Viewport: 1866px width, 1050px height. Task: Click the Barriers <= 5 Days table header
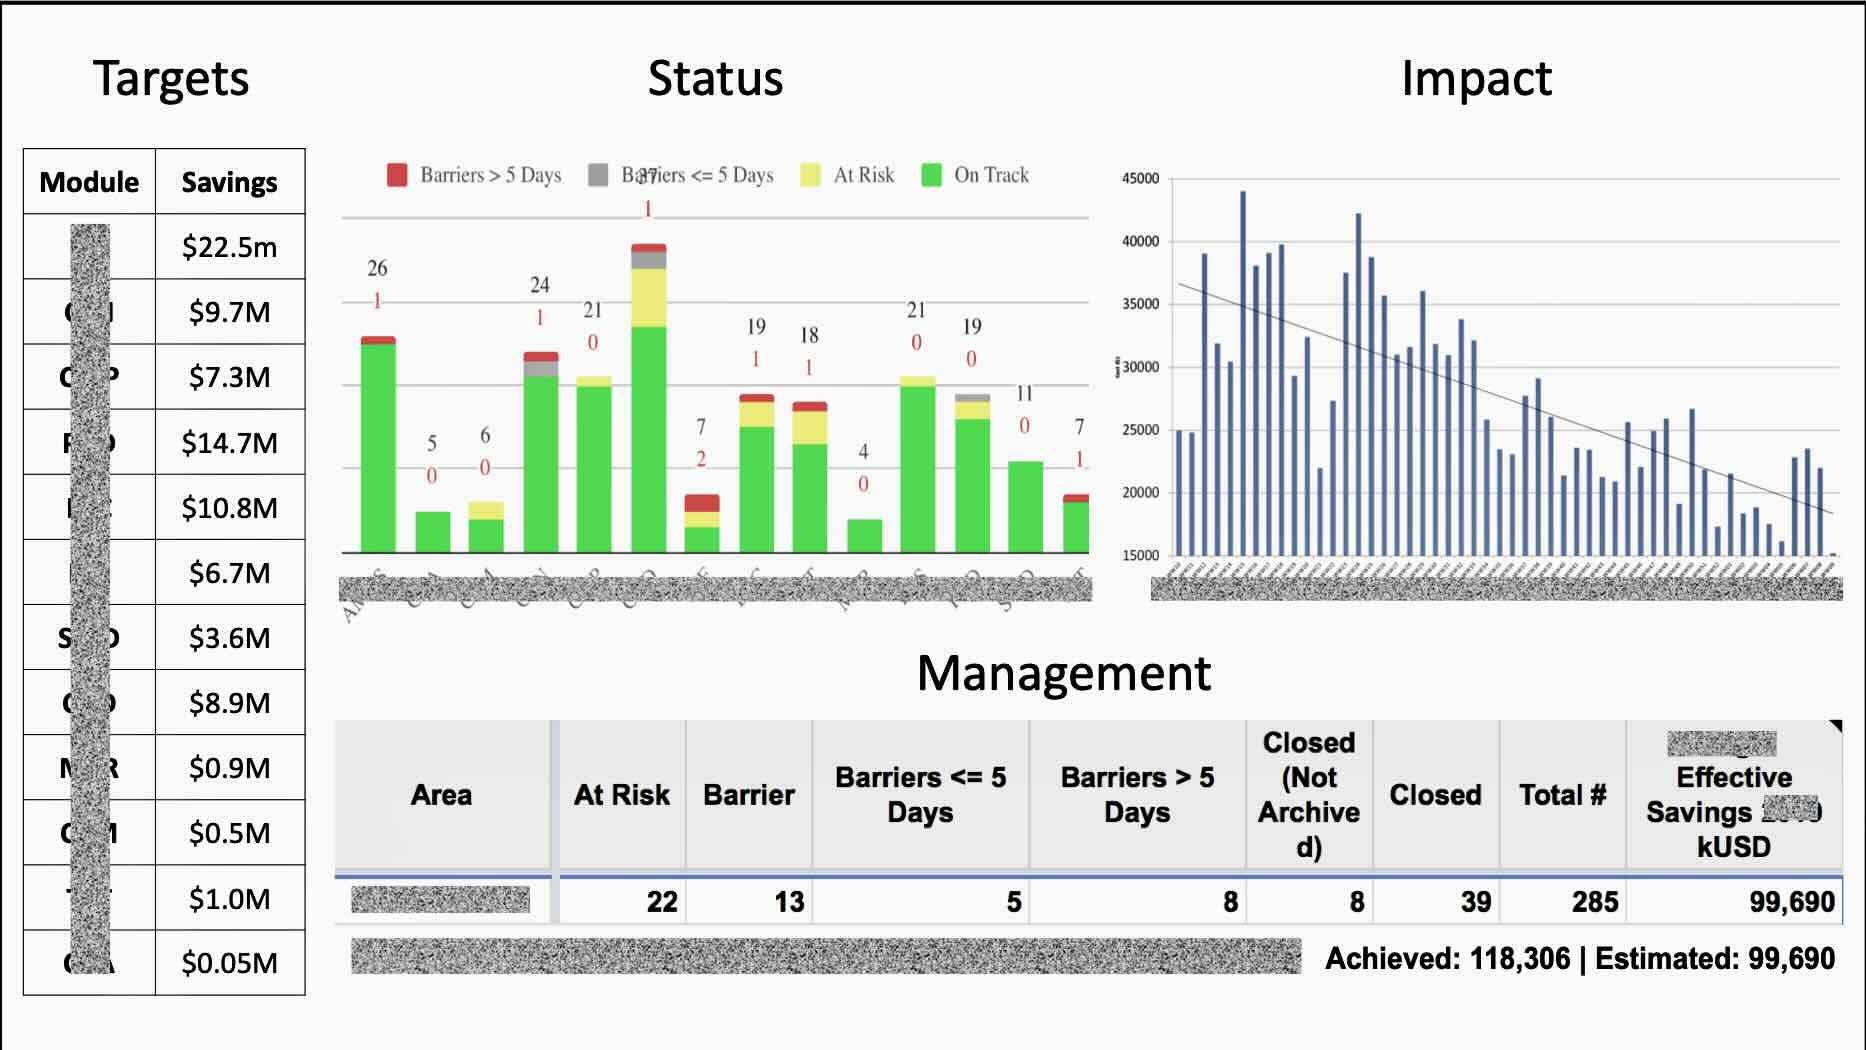point(920,795)
